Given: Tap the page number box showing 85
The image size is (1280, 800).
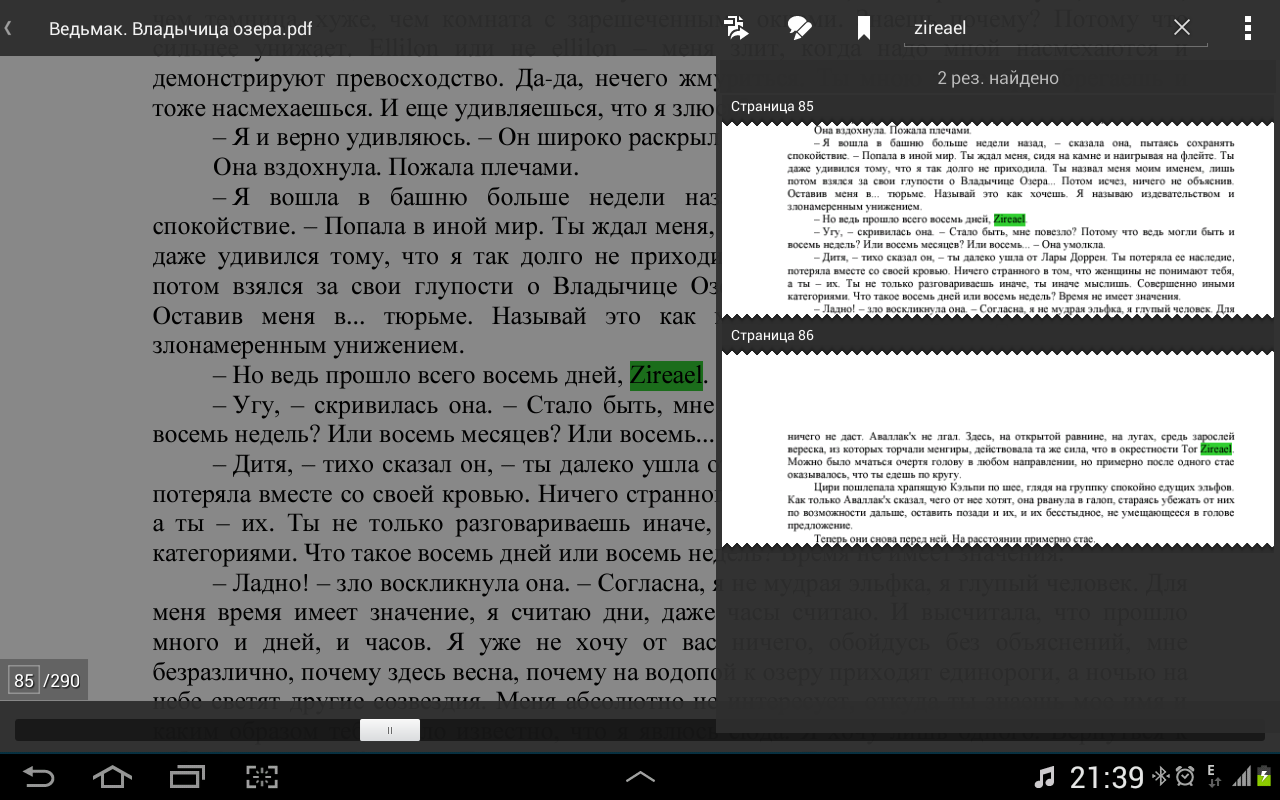Looking at the screenshot, I should coord(24,681).
